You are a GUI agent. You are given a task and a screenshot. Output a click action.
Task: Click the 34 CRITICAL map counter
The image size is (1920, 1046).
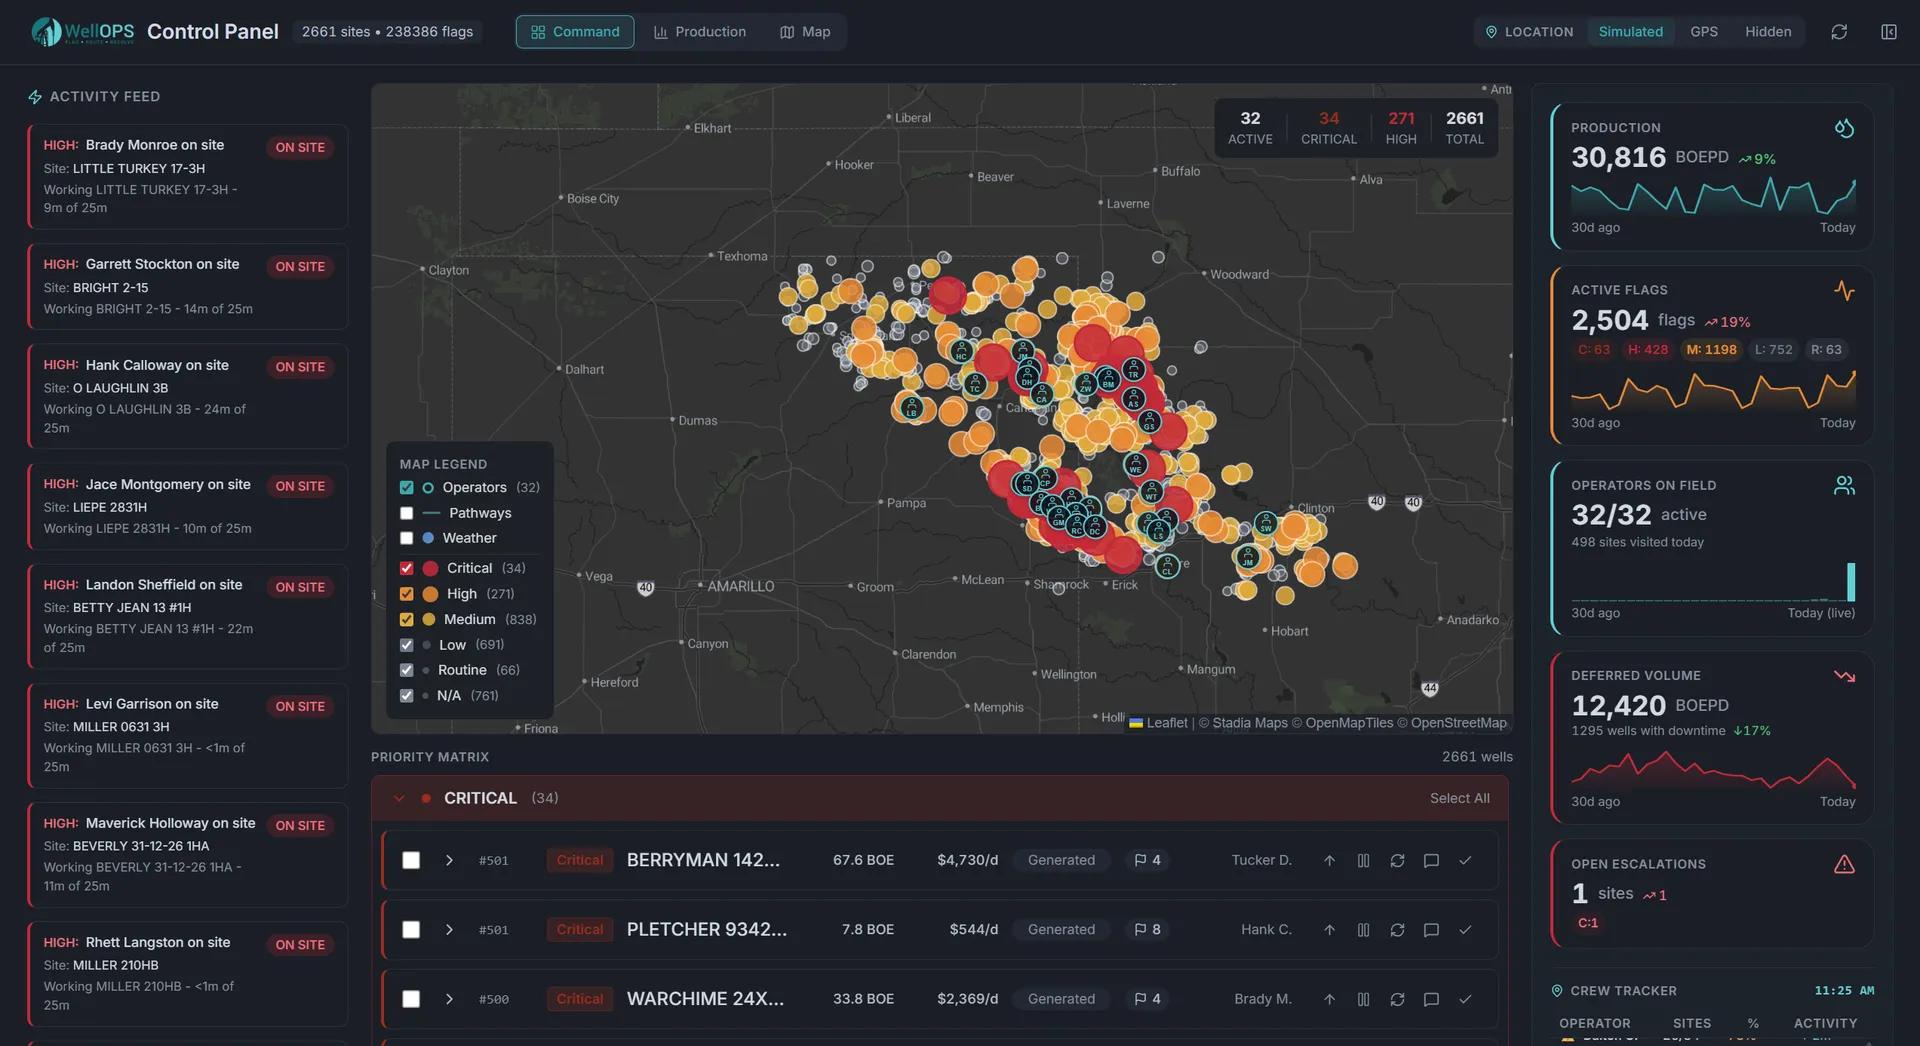pyautogui.click(x=1328, y=127)
